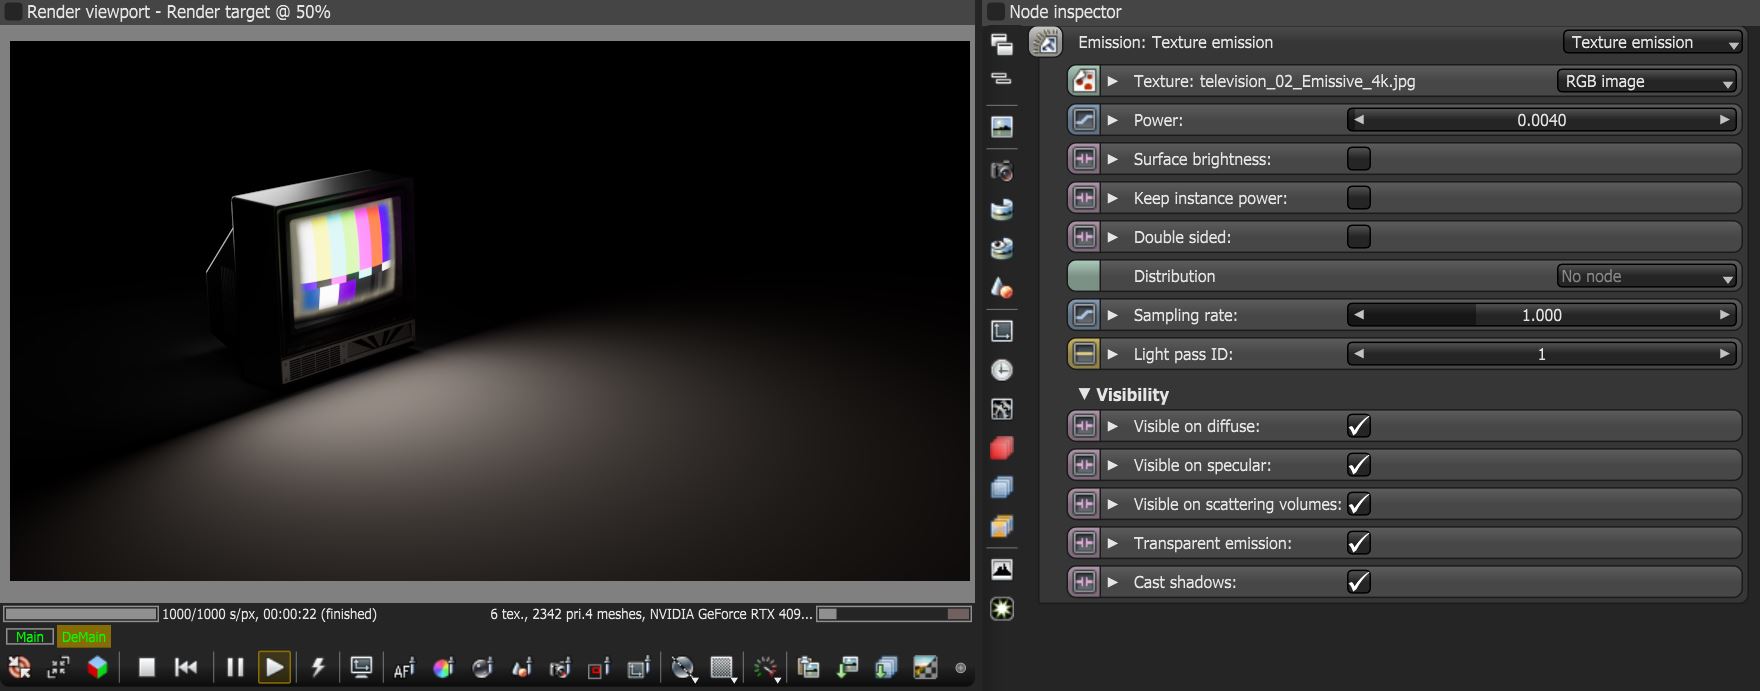This screenshot has height=691, width=1760.
Task: Click the auto focus picker (AF) icon
Action: tap(404, 668)
